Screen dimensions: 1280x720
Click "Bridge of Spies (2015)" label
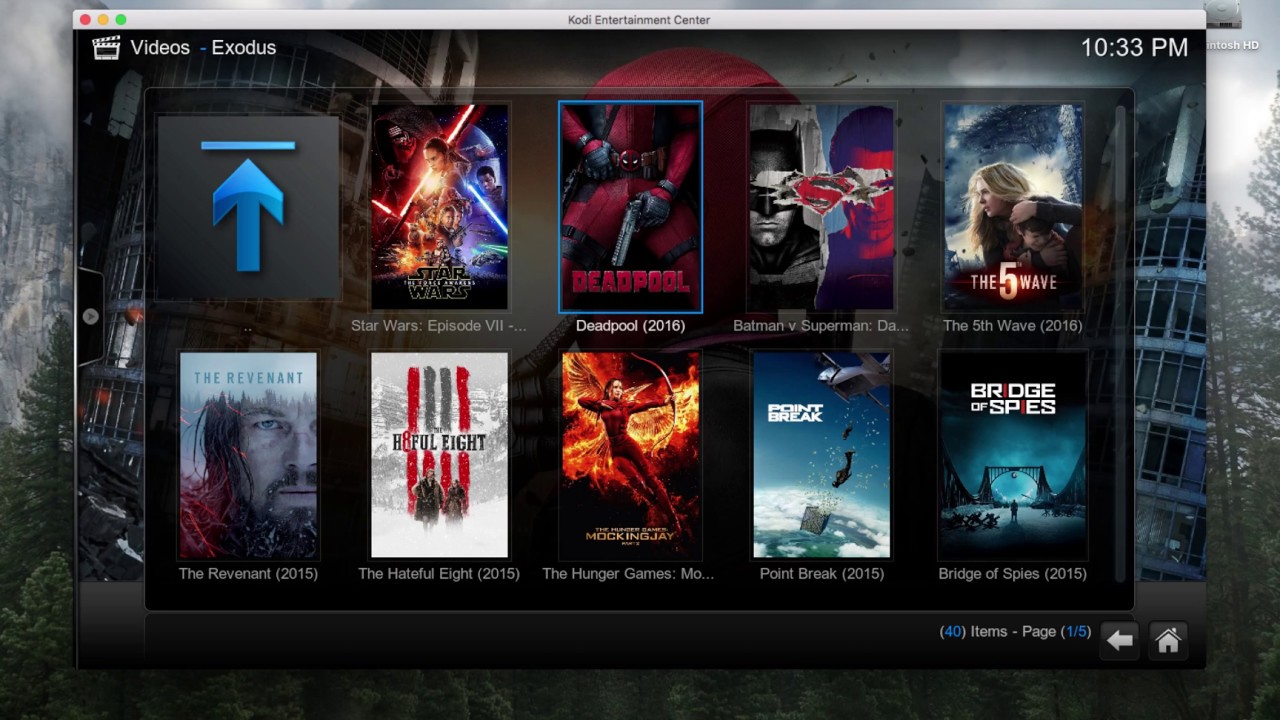[1012, 574]
